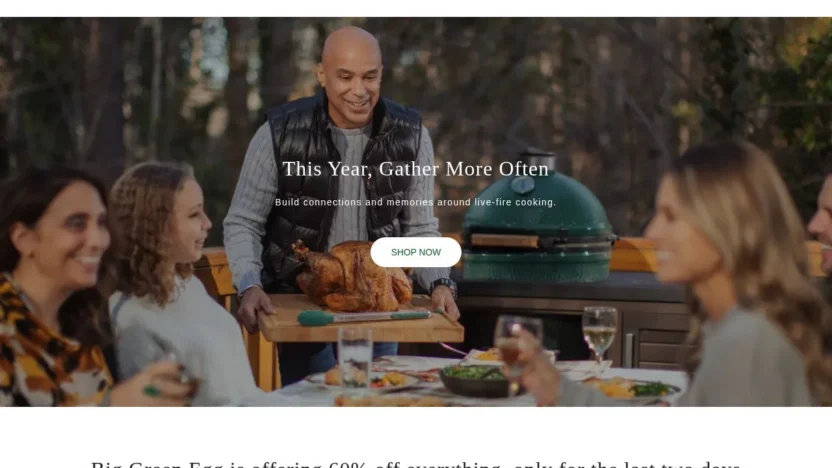The height and width of the screenshot is (468, 832).
Task: Select the heading "This Year, Gather More Often"
Action: 415,169
